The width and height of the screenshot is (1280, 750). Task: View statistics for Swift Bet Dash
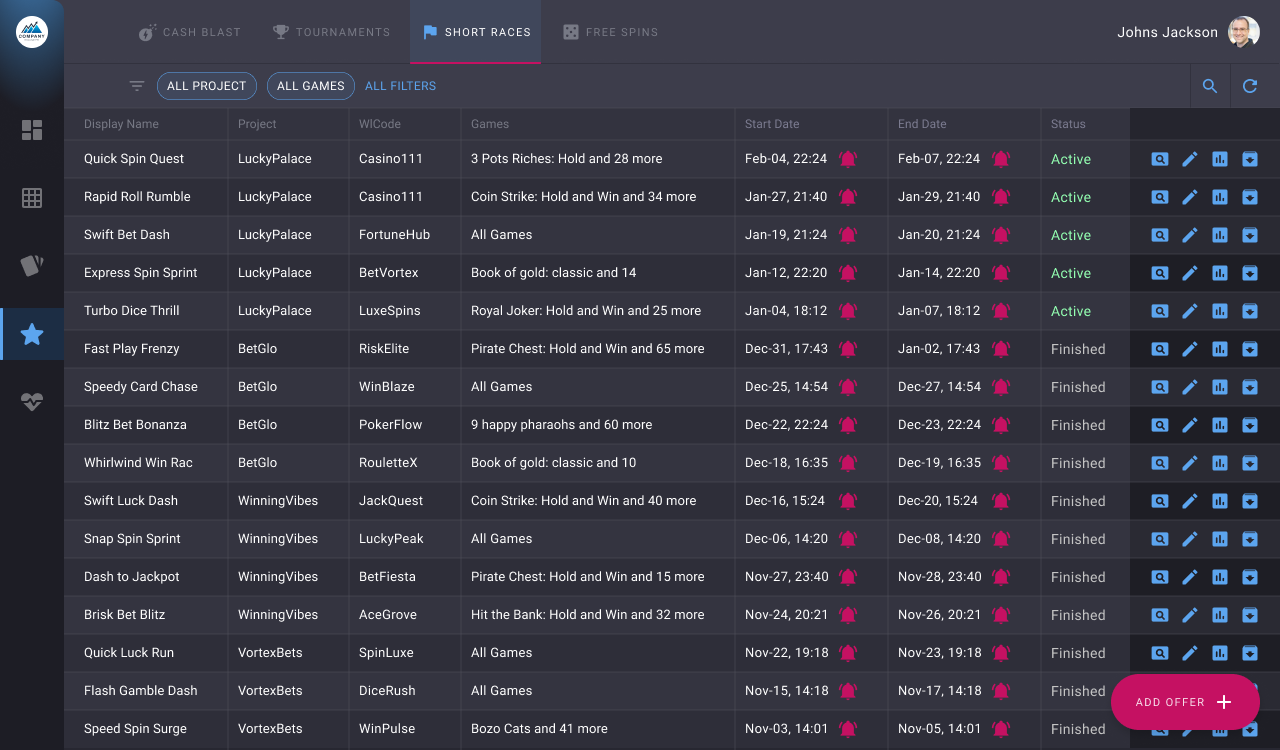pos(1220,235)
